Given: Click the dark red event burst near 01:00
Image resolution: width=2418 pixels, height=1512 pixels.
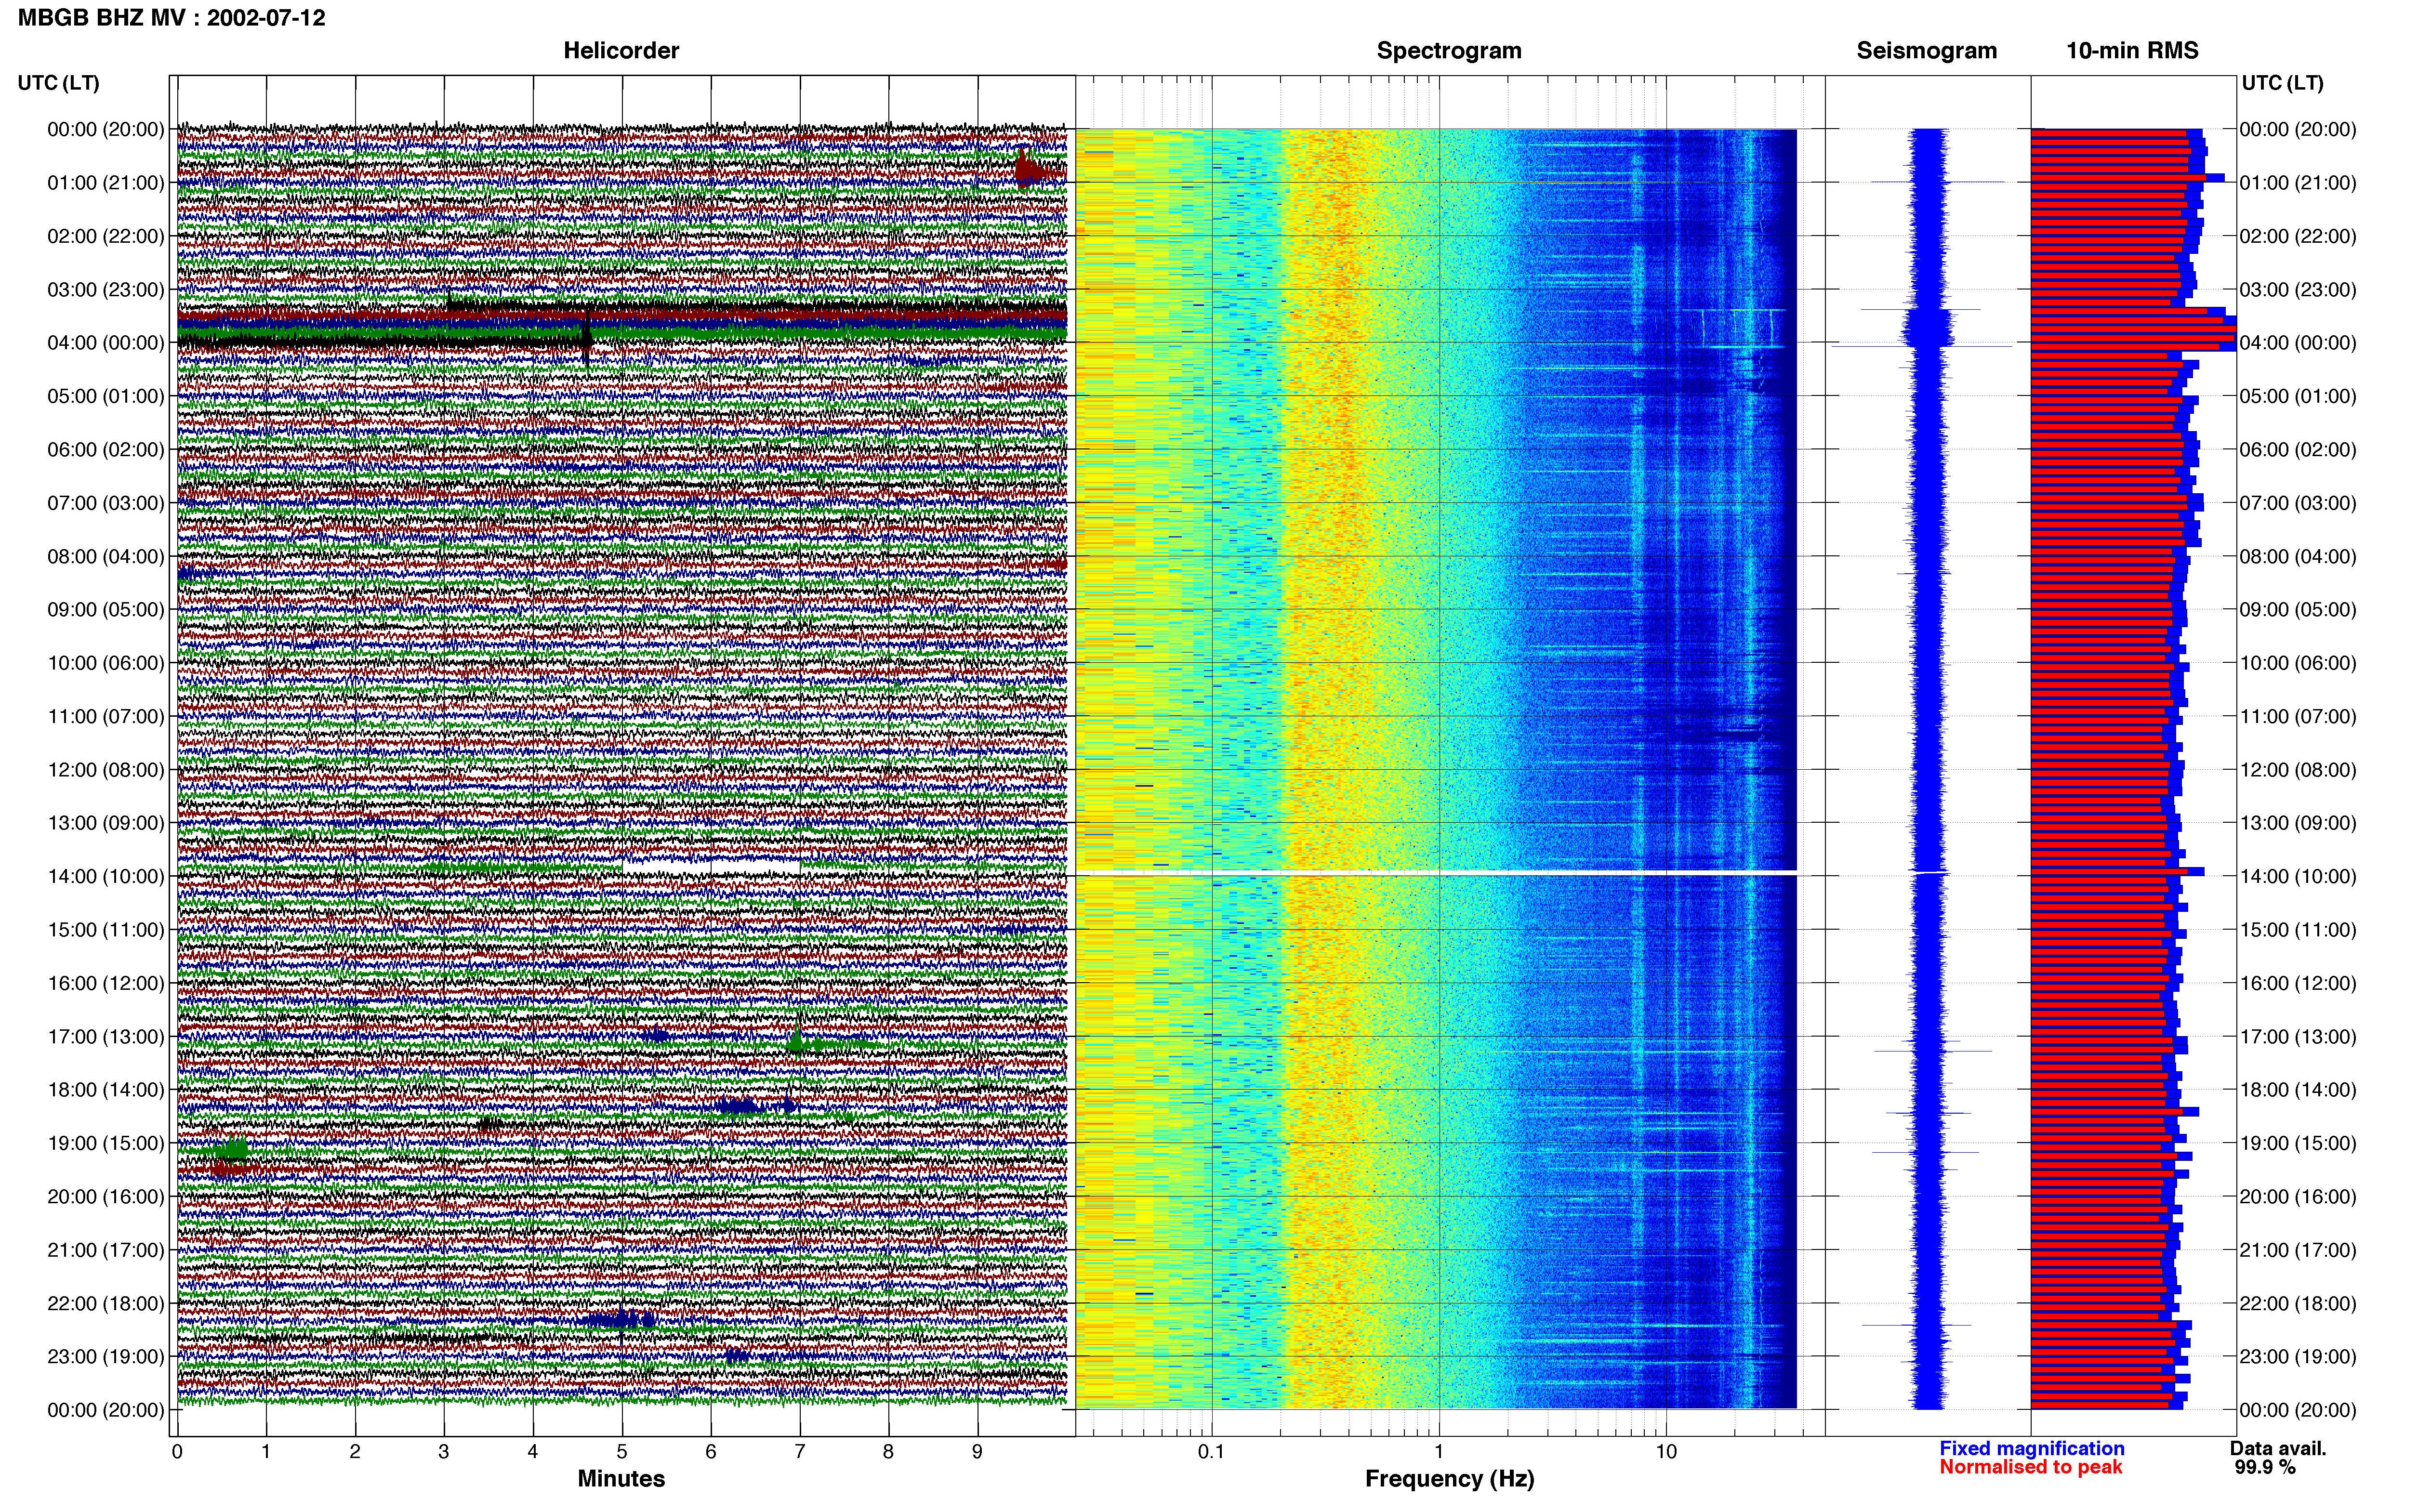Looking at the screenshot, I should click(1030, 170).
